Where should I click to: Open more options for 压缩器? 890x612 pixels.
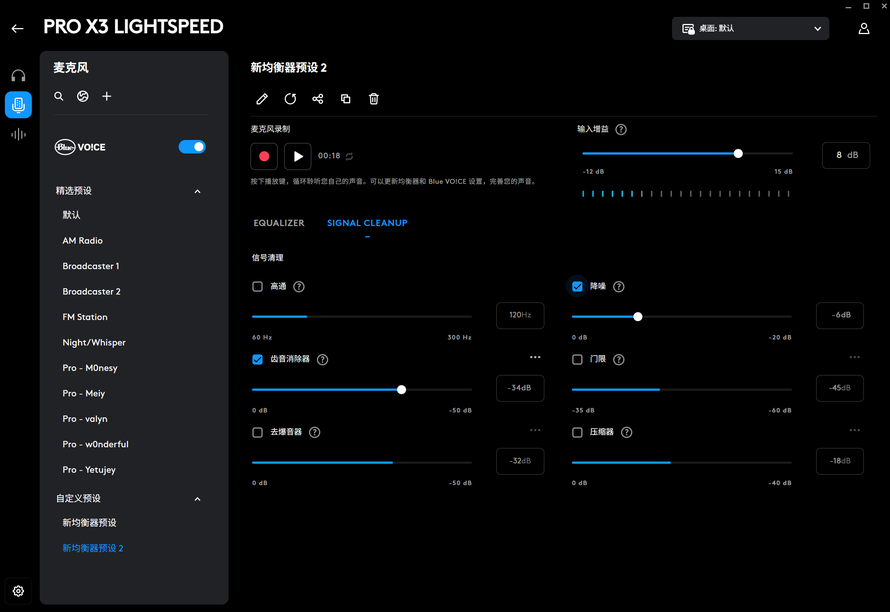click(x=855, y=430)
